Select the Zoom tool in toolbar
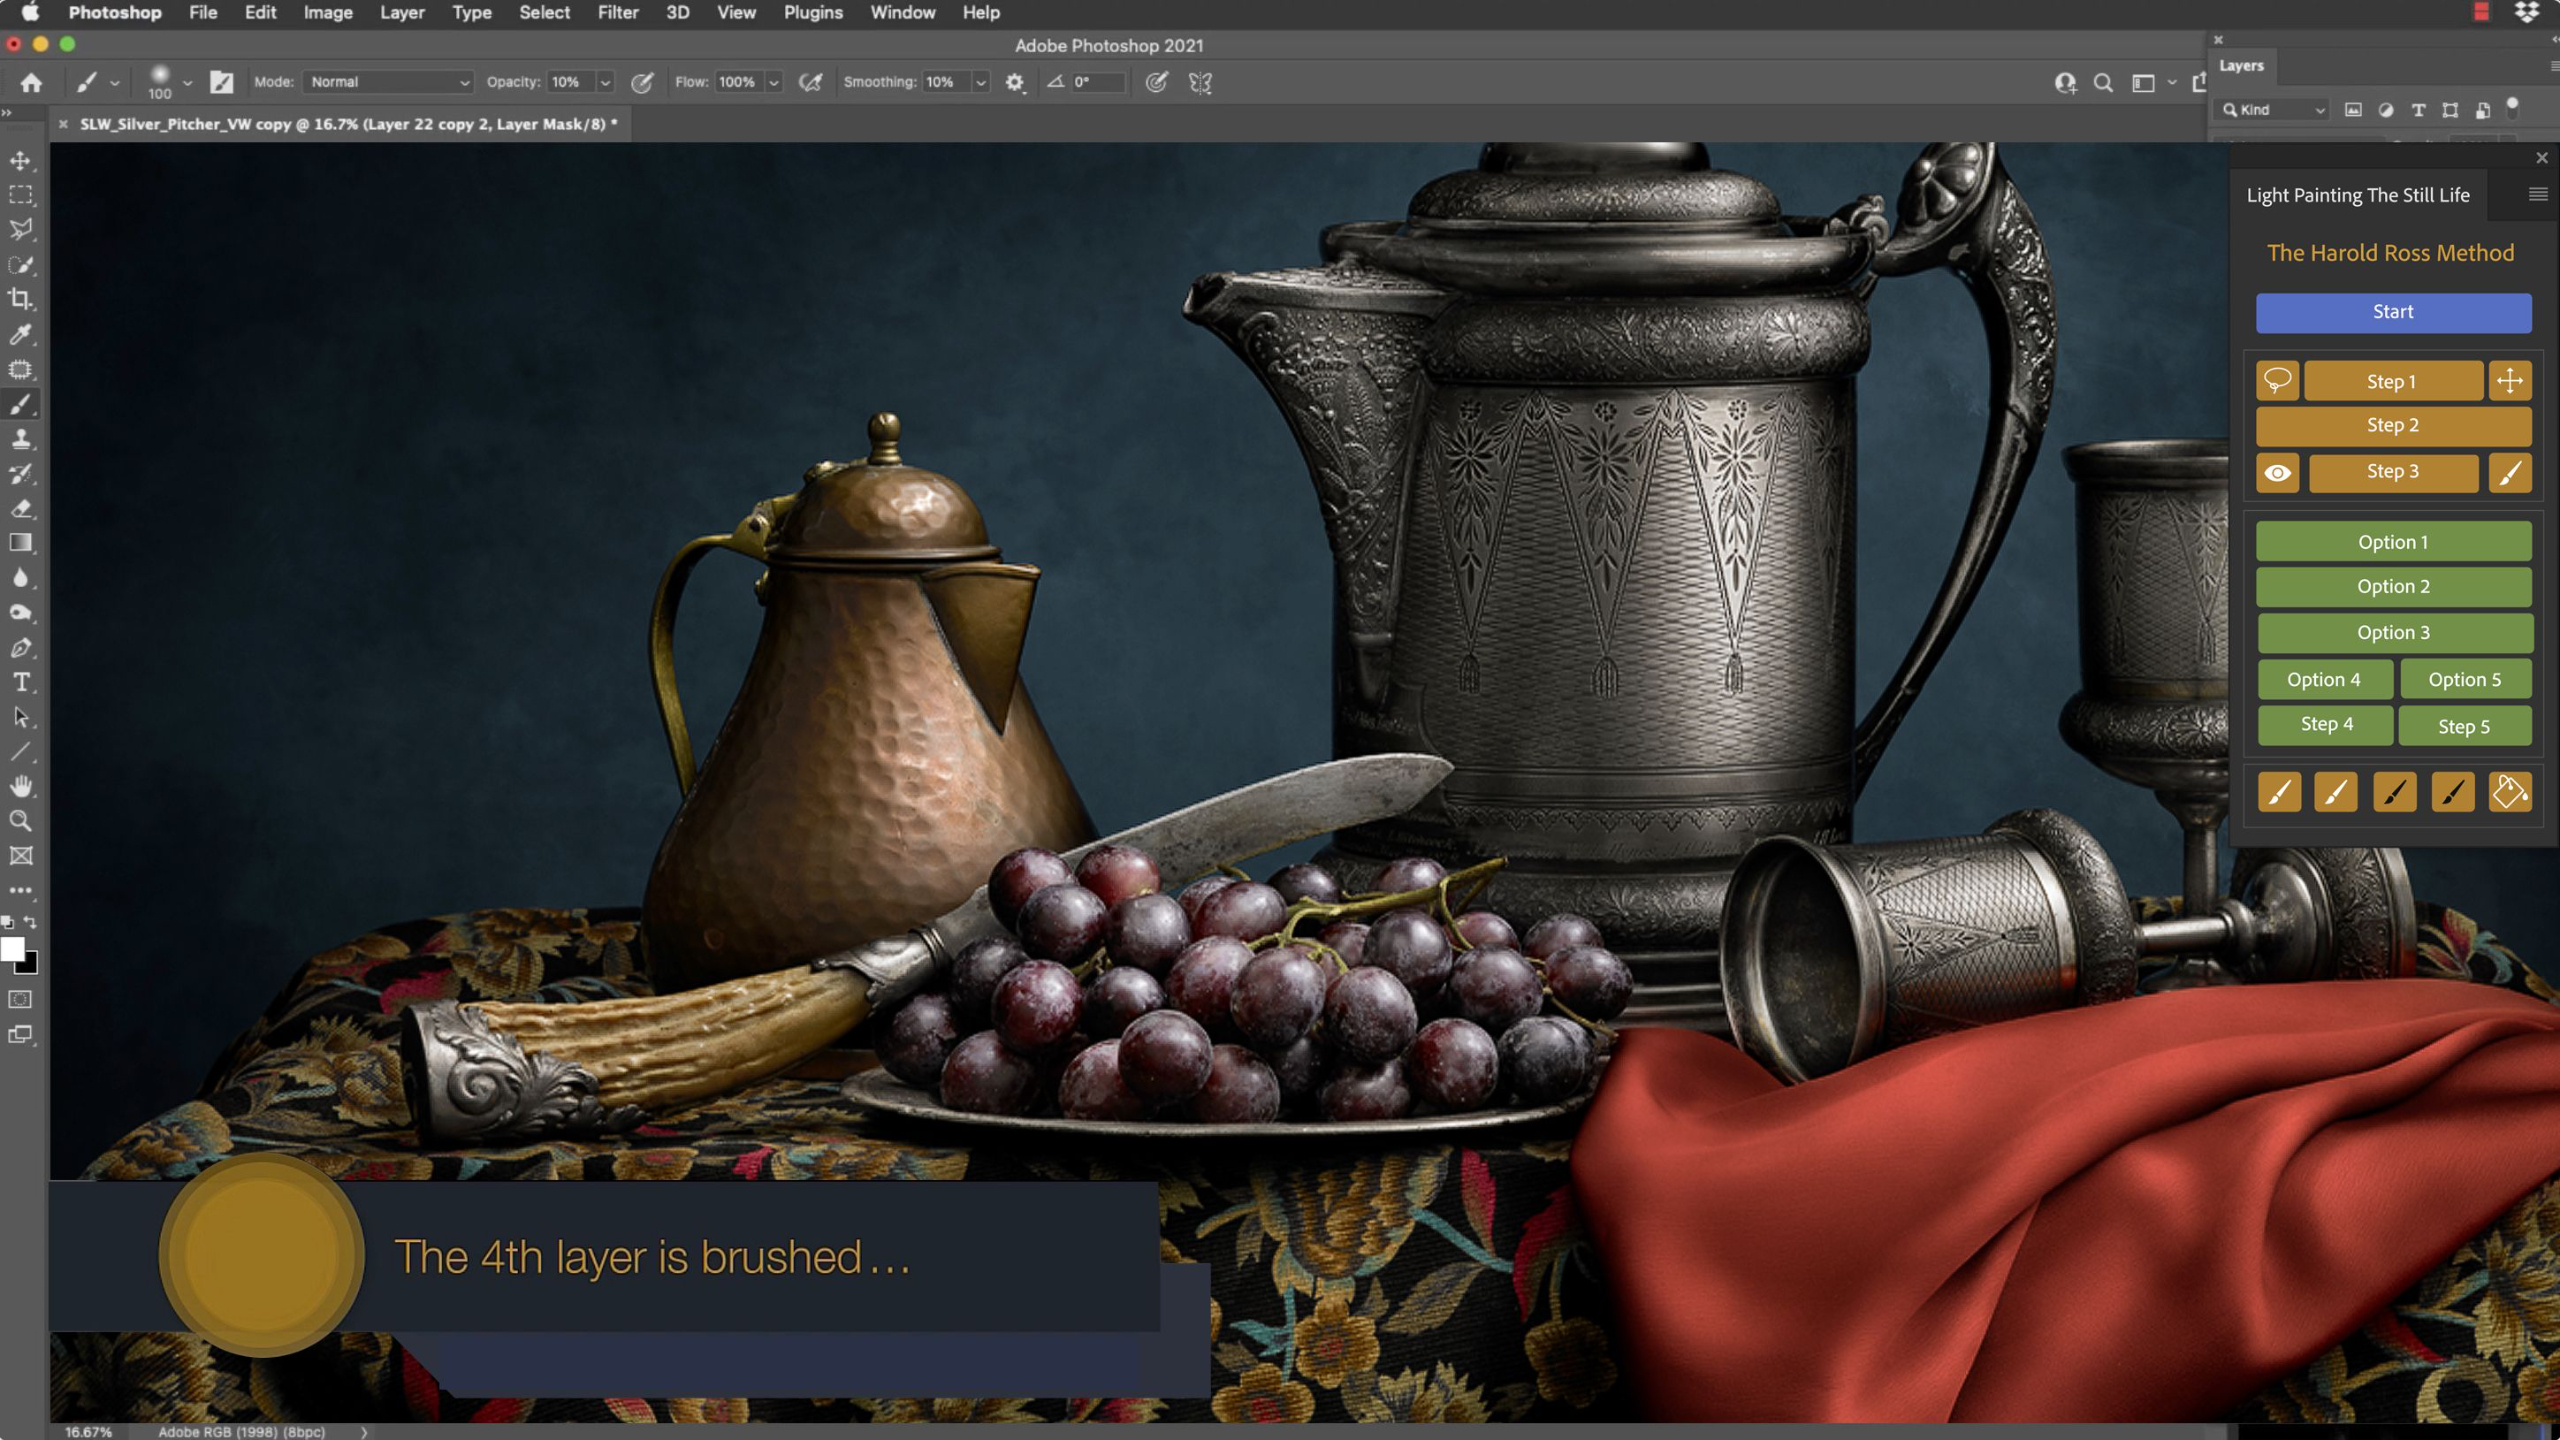This screenshot has height=1440, width=2560. 20,821
